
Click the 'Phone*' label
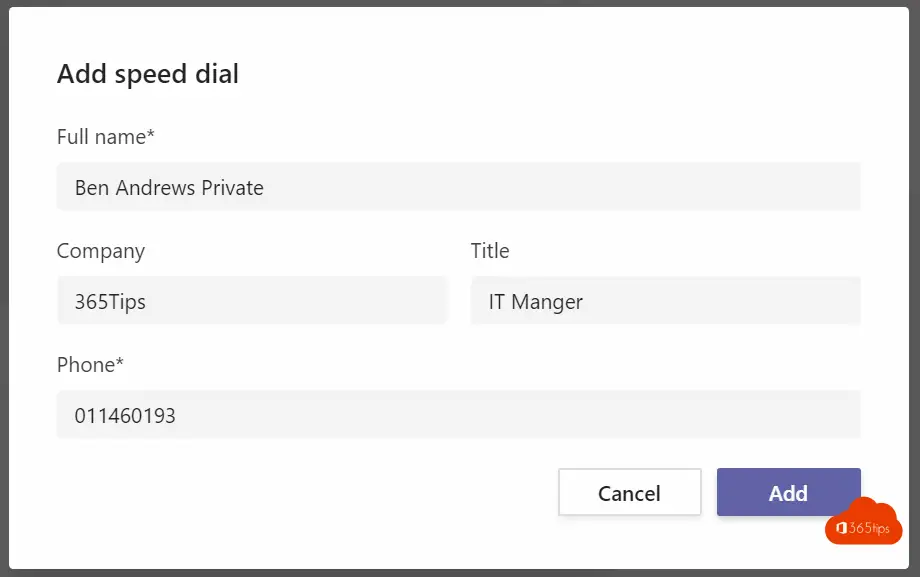pyautogui.click(x=90, y=365)
